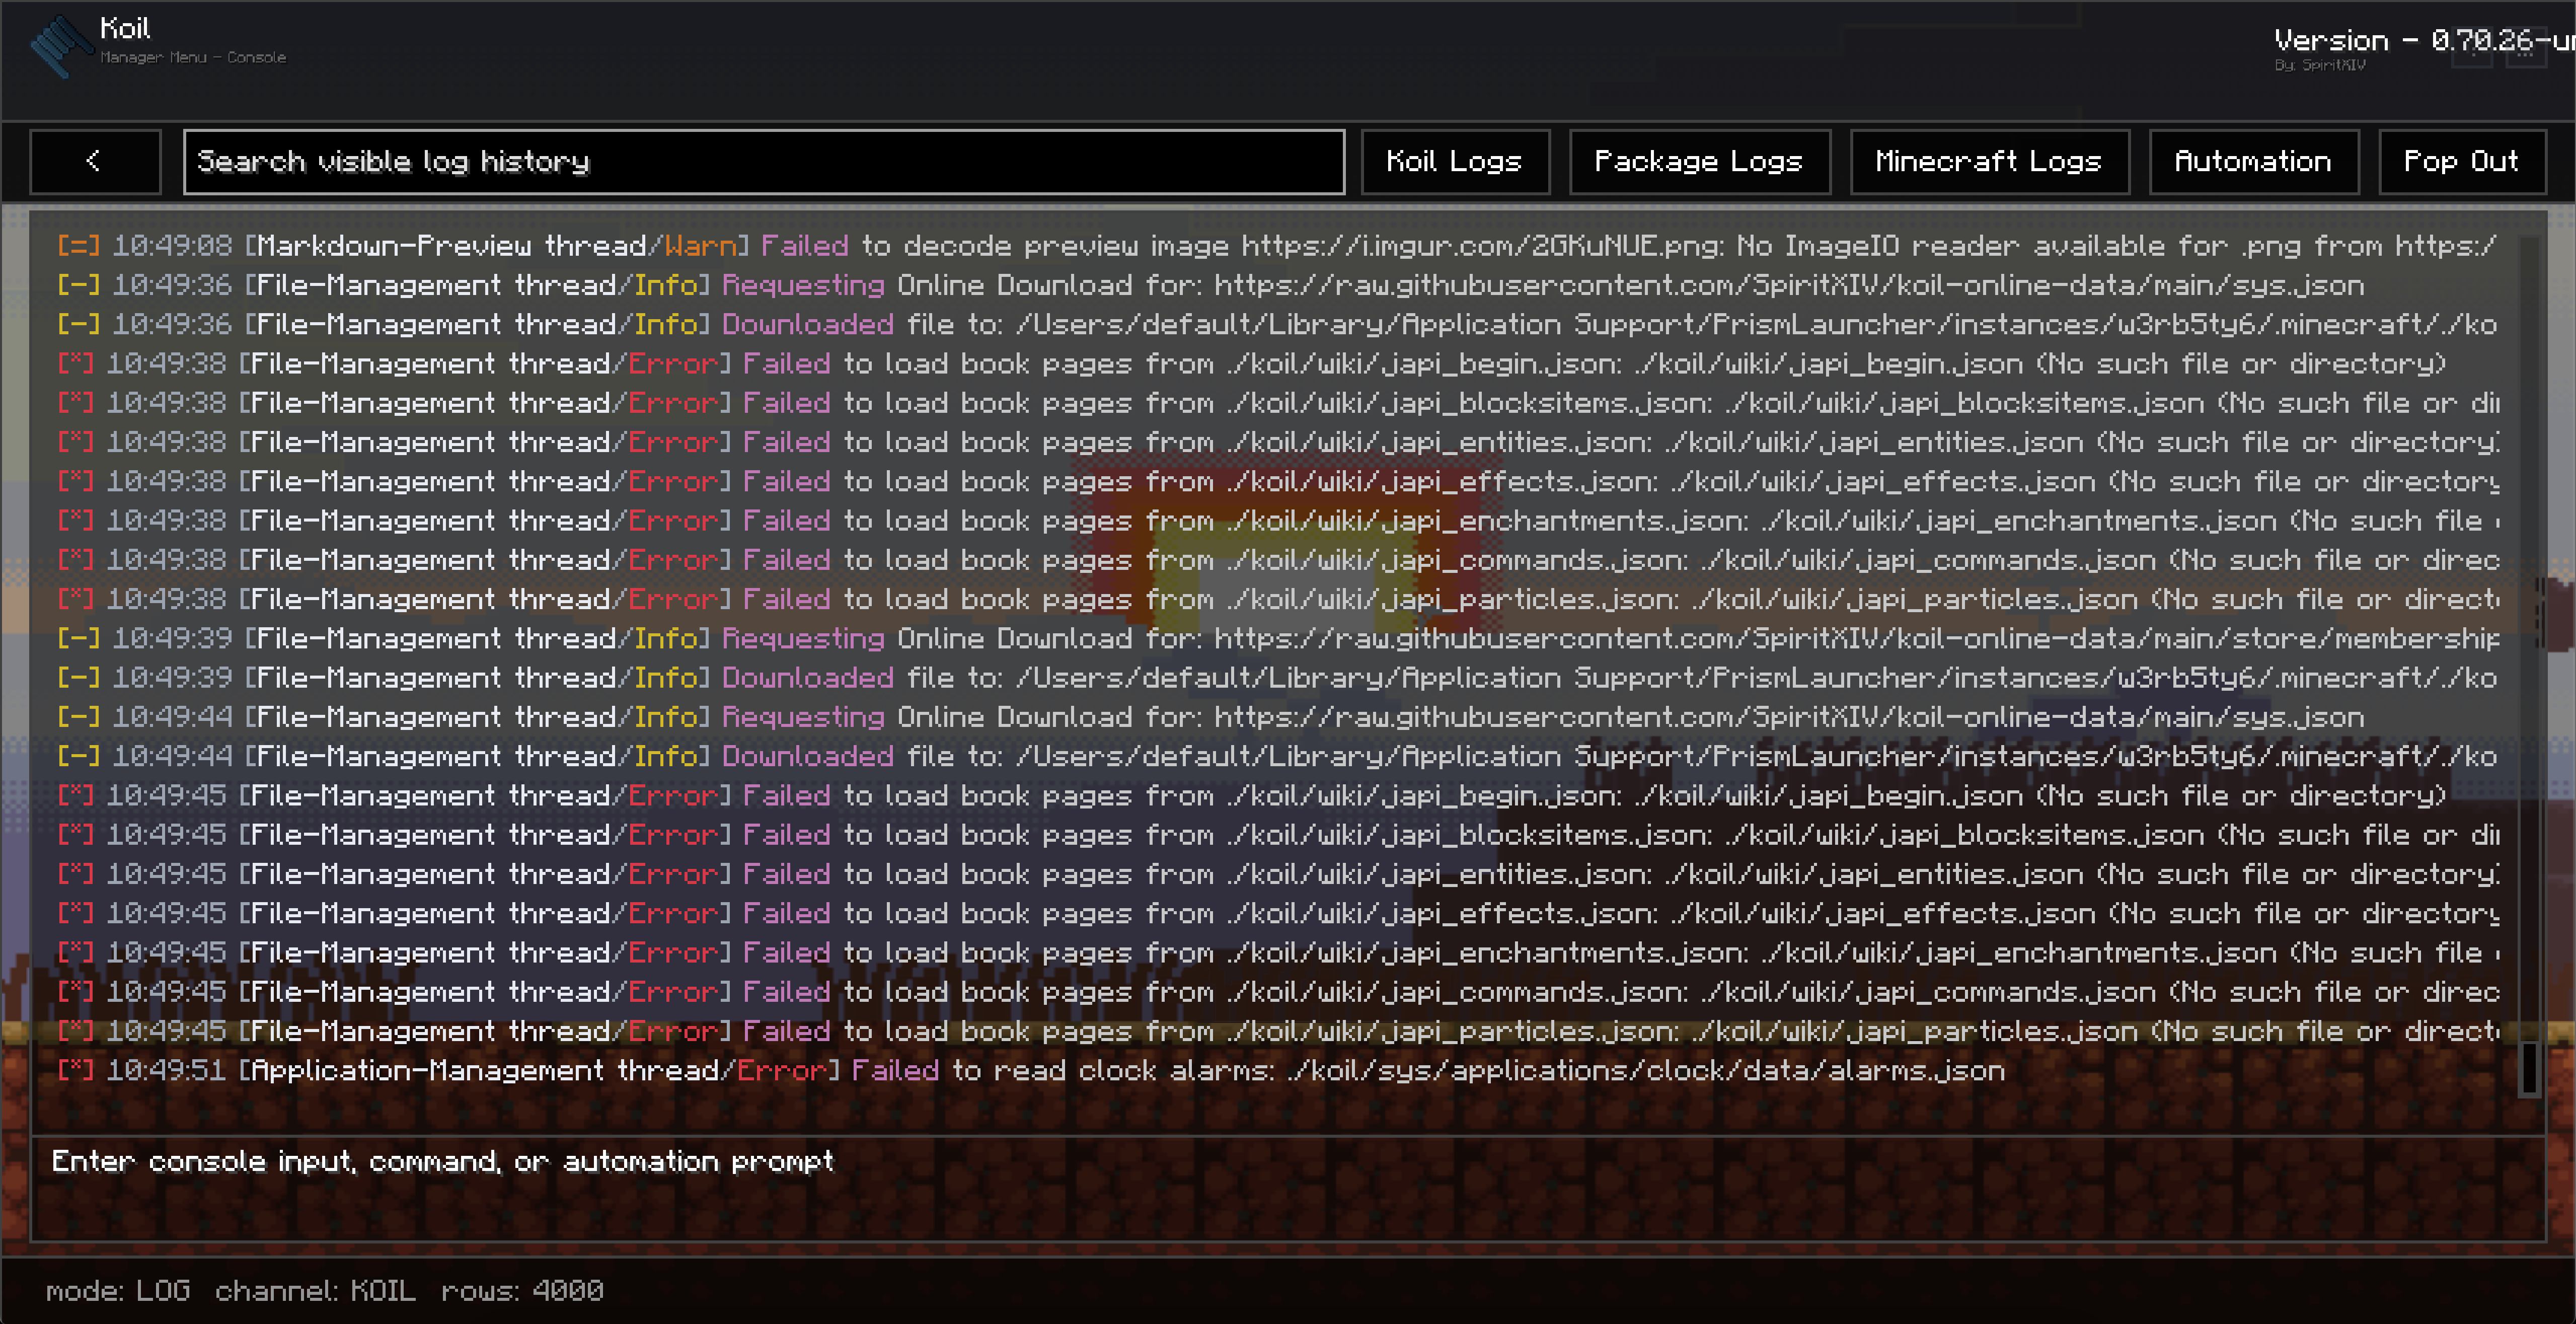Select the 10:49:38 japi_particles.json error line

[x=1277, y=599]
